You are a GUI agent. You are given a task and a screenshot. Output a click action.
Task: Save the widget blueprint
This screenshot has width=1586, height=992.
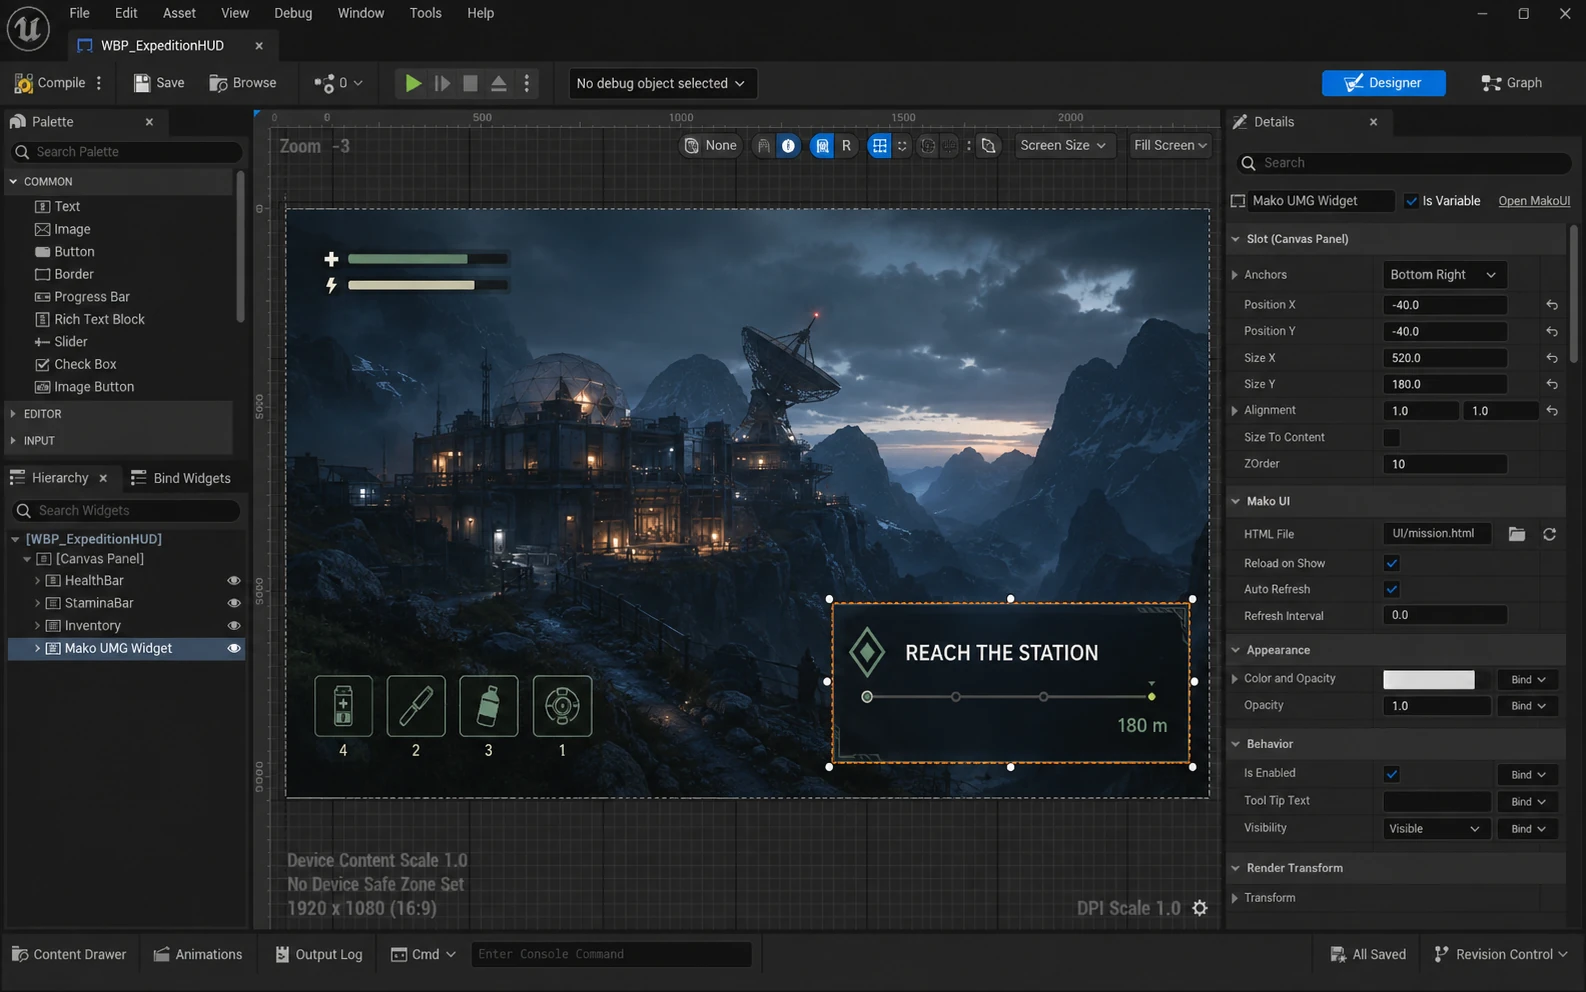159,83
